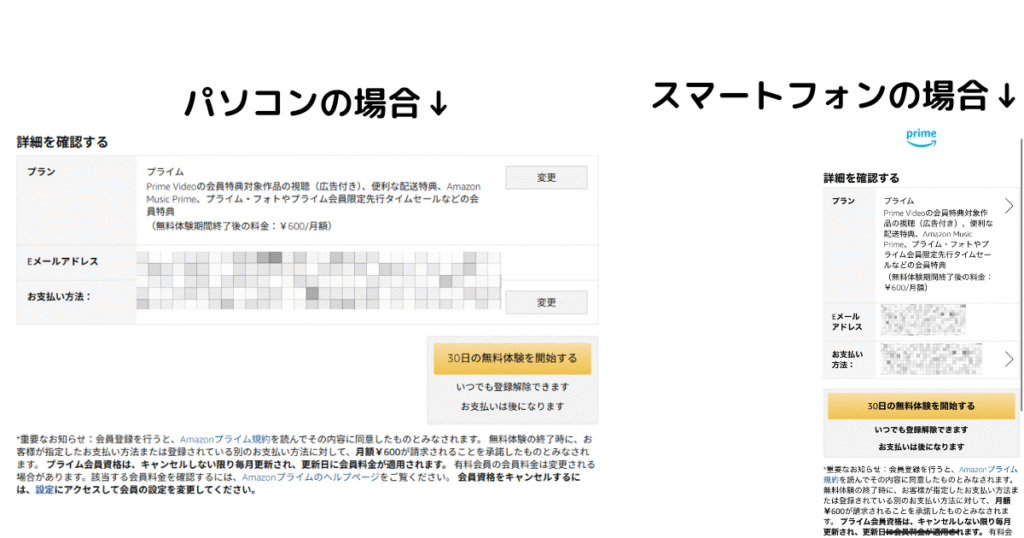Screen dimensions: 1024x538
Task: Click お支払い方法 label in PC view
Action: (x=59, y=296)
